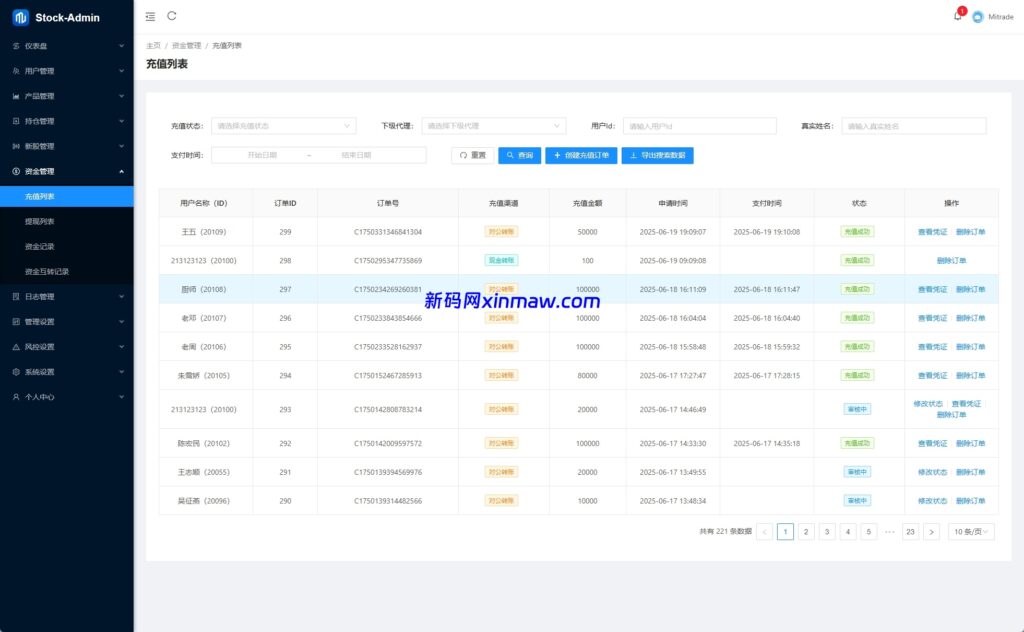Click the 创建充值订单 button

[581, 156]
